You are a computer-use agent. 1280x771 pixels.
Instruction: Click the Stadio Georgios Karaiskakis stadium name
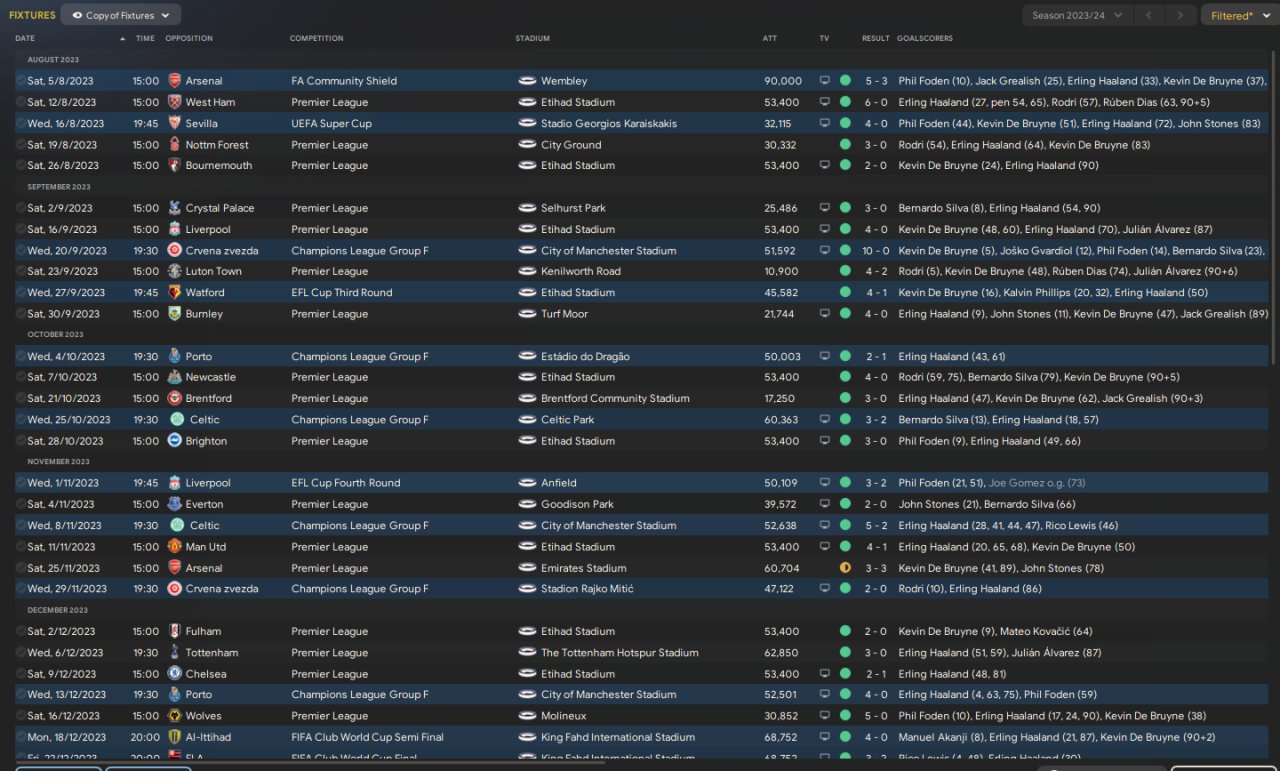(609, 123)
